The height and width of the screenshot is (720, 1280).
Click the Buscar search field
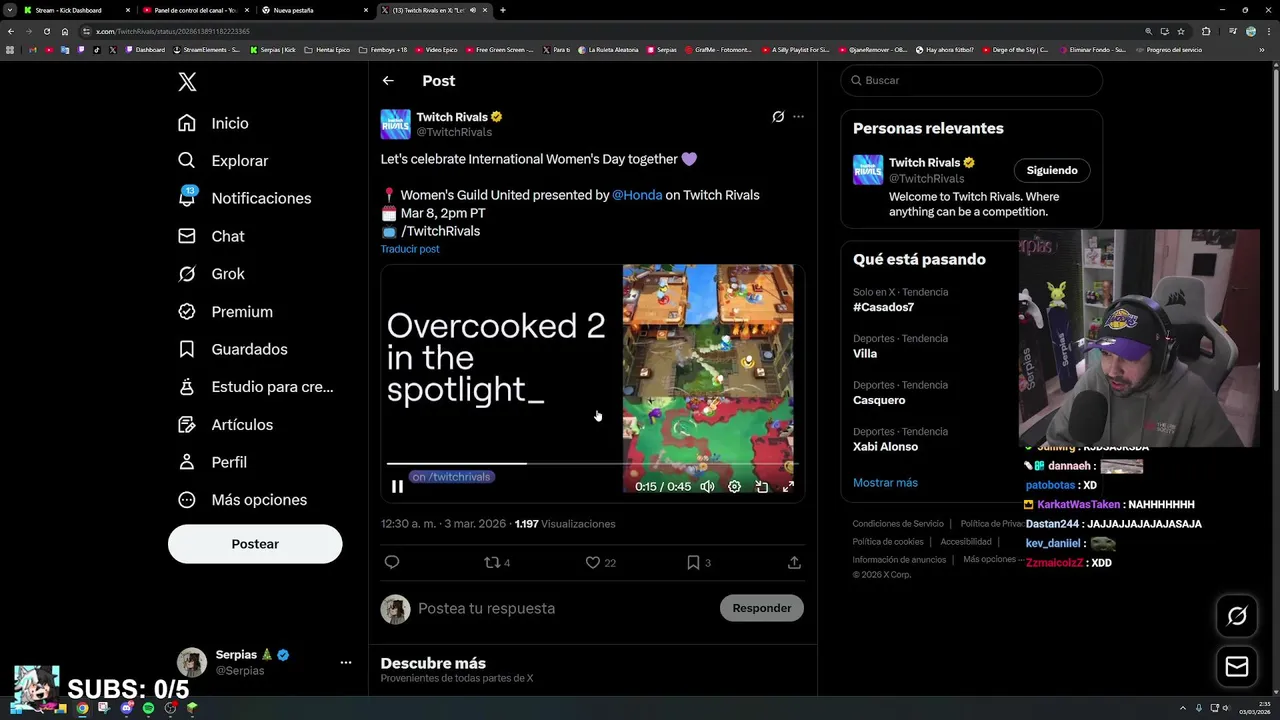(x=971, y=80)
